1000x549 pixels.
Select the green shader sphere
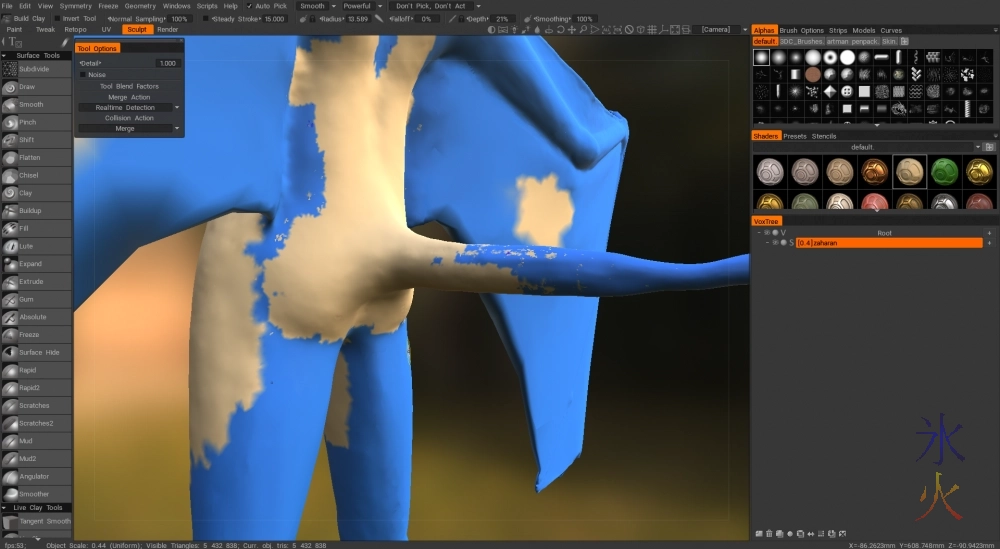pos(943,171)
